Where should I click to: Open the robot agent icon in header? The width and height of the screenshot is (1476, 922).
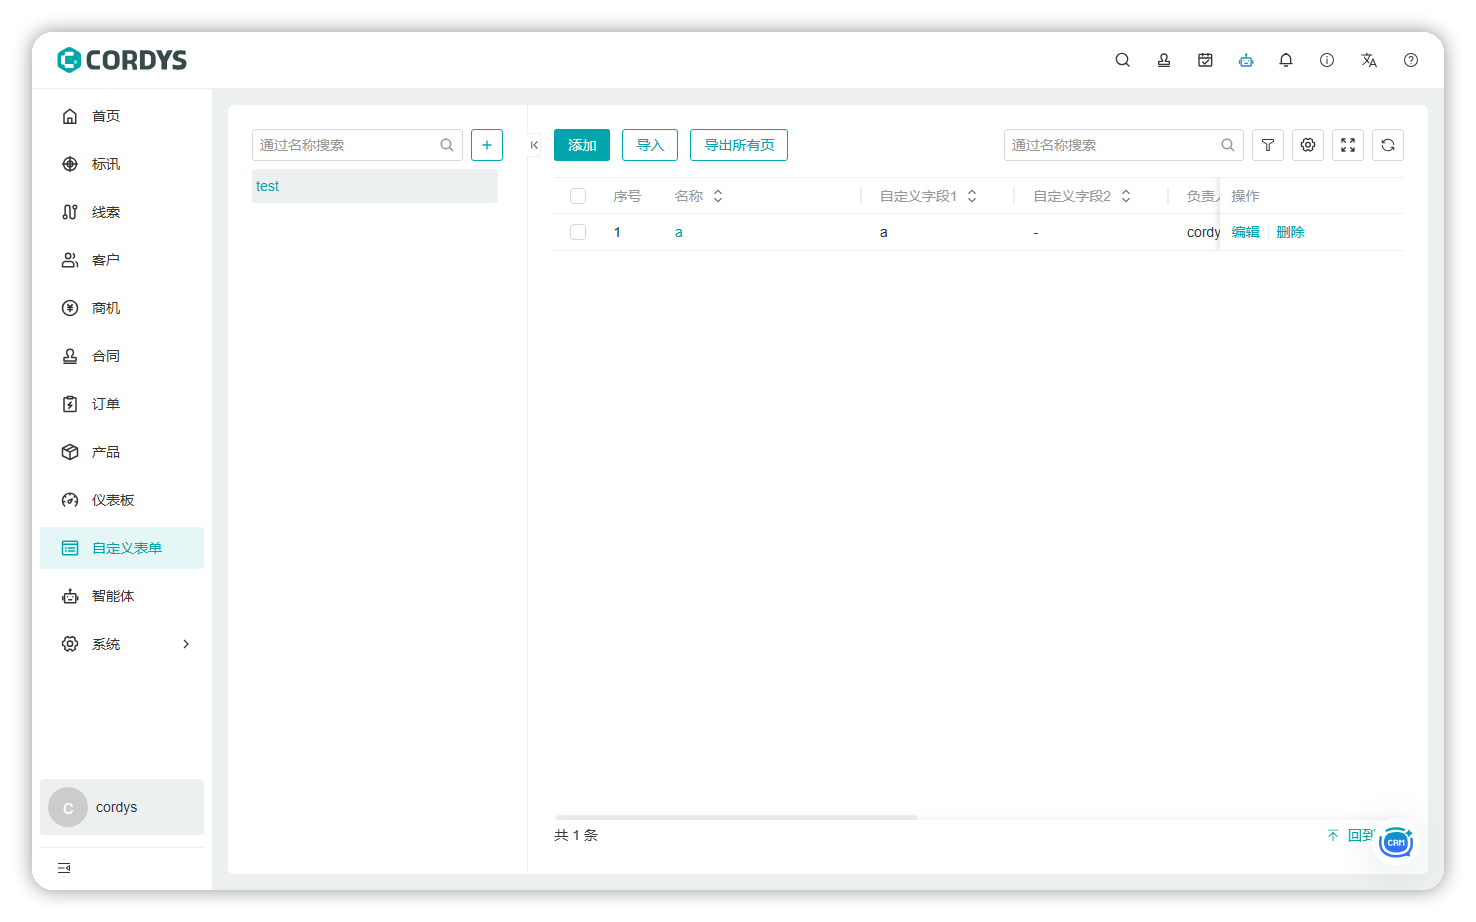(x=1246, y=60)
